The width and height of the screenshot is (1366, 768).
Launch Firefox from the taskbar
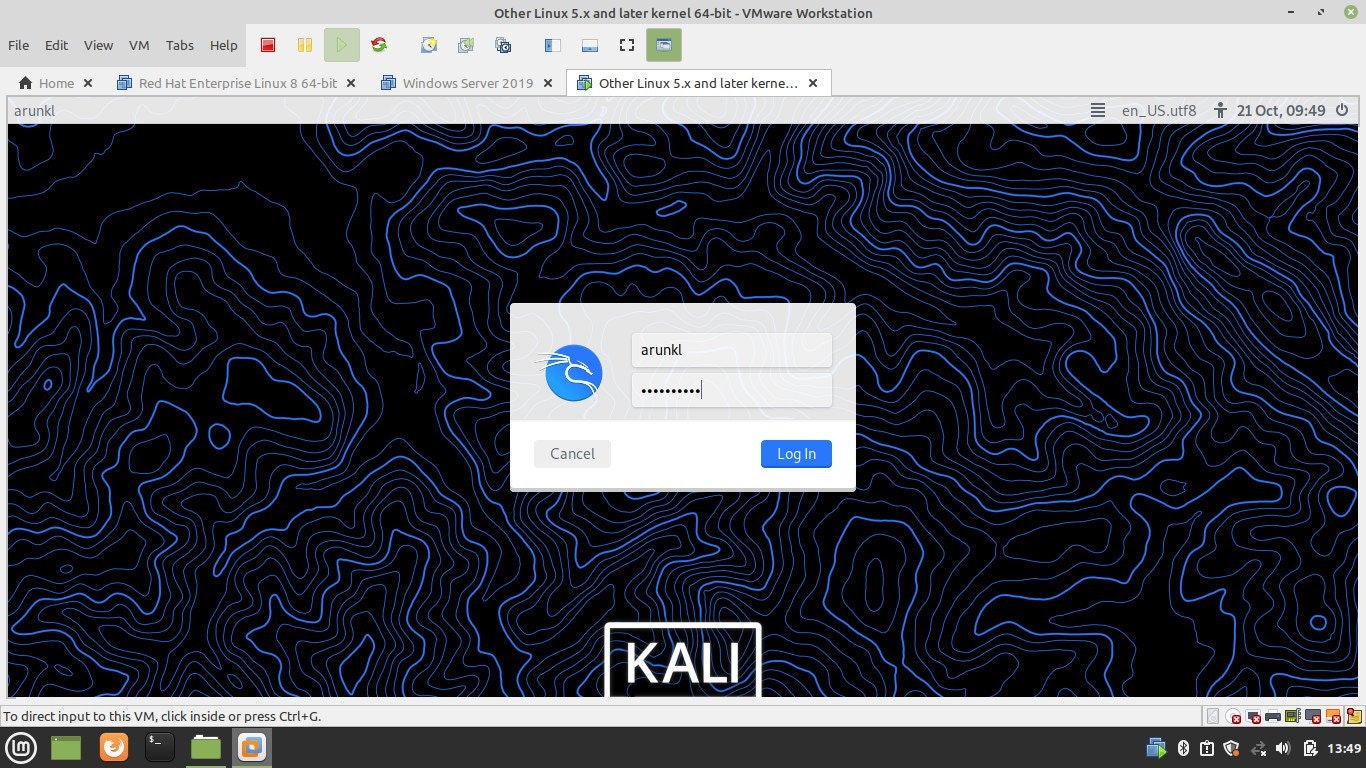tap(114, 747)
